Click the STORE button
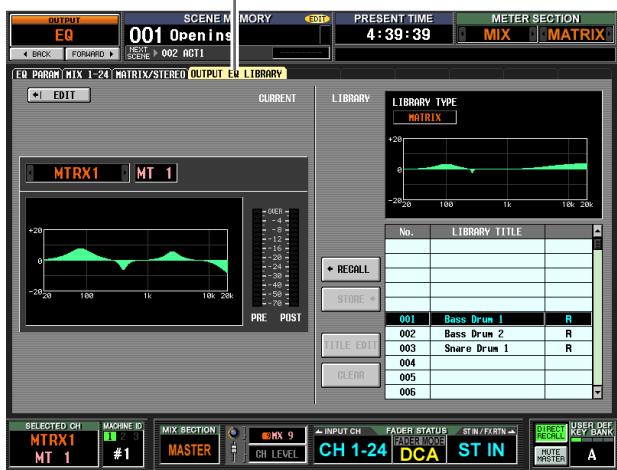The image size is (617, 470). pos(351,299)
